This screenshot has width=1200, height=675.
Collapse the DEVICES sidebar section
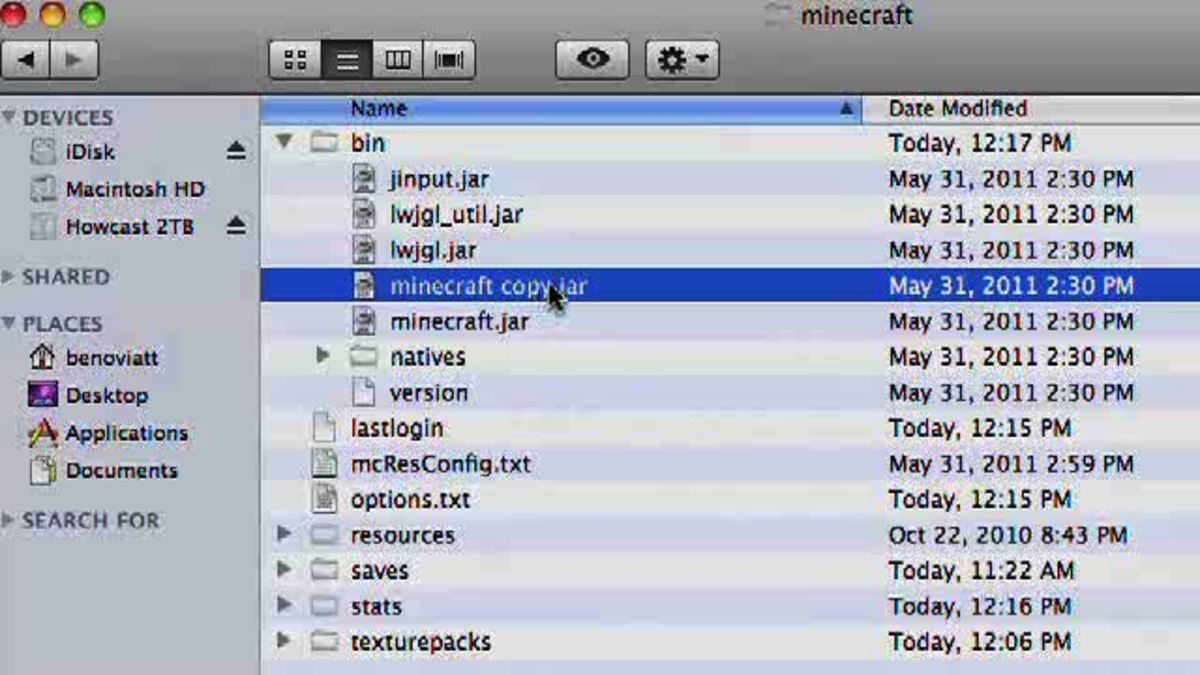tap(9, 117)
